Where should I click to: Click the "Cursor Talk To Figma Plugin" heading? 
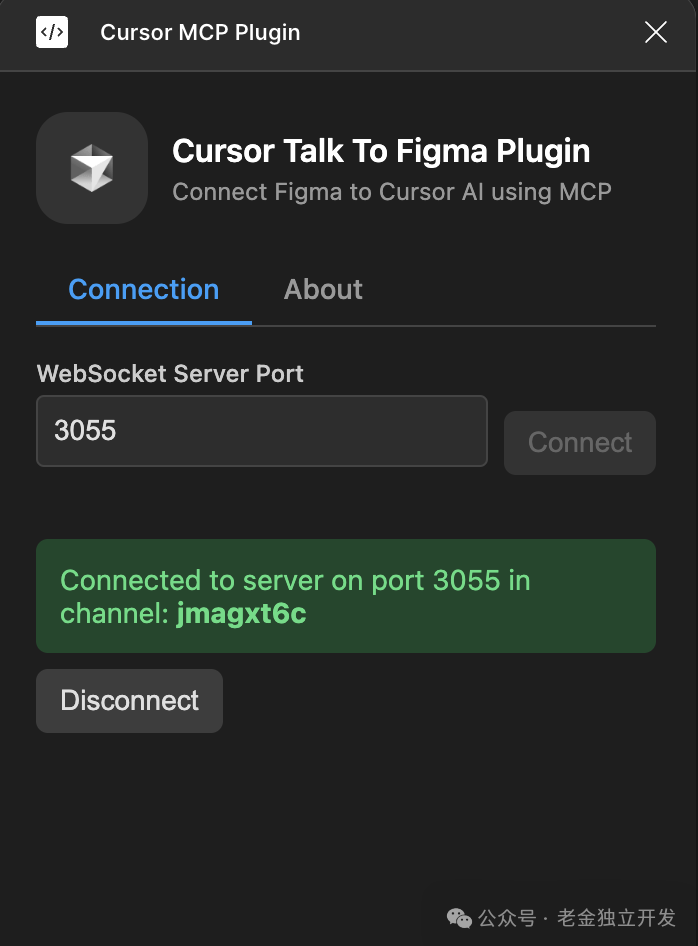381,151
